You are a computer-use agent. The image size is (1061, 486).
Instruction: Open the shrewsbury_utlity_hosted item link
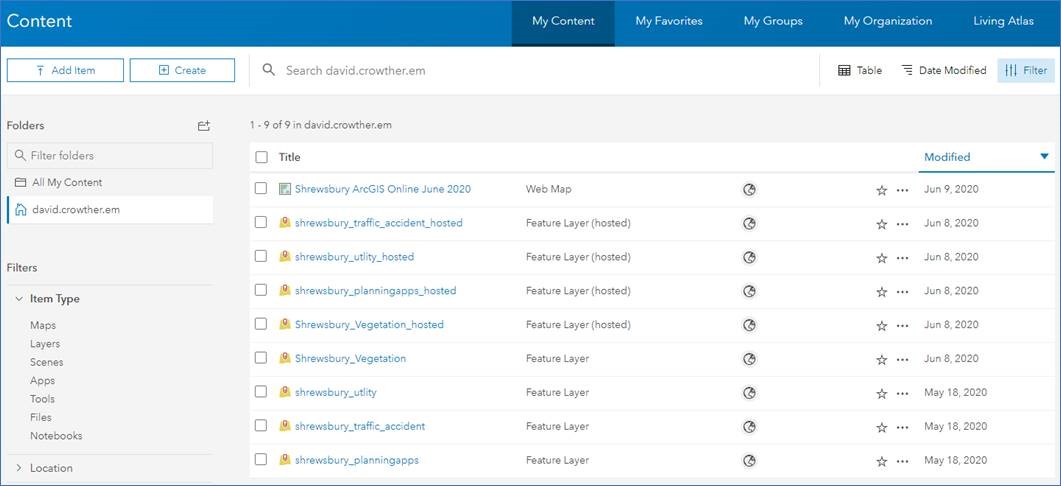pyautogui.click(x=354, y=257)
